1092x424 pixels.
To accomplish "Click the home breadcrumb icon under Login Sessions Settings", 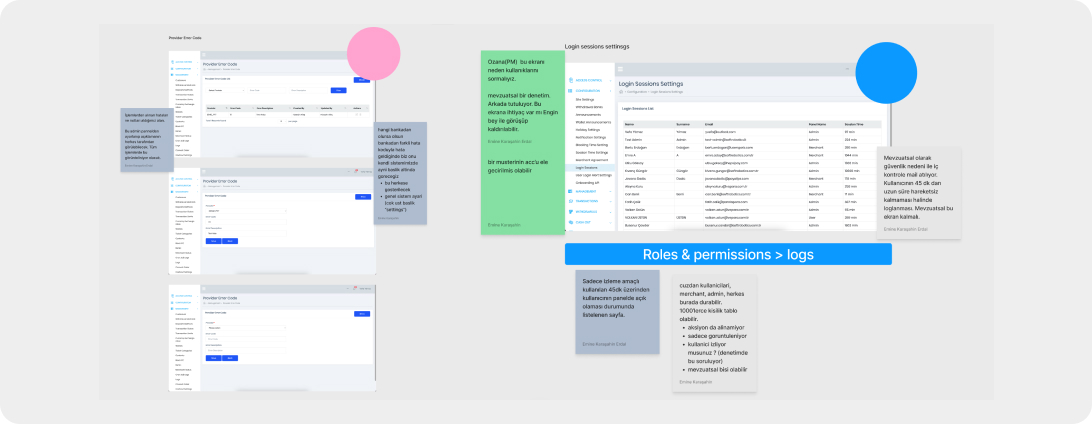I will [621, 91].
